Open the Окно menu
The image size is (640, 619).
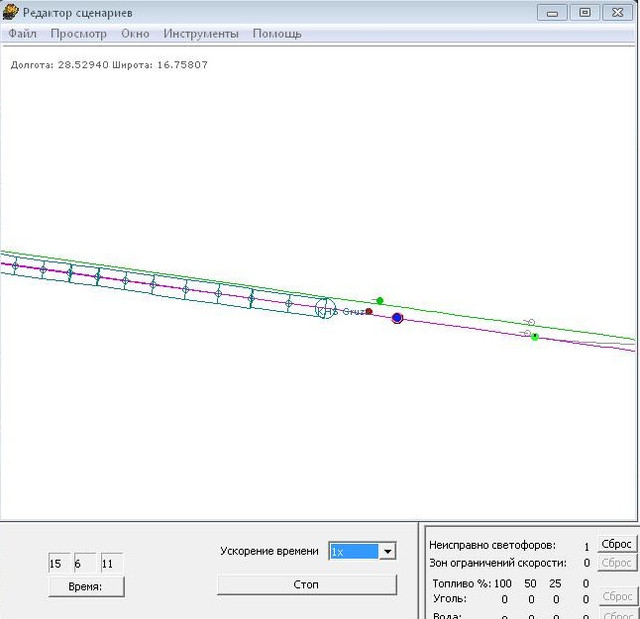pyautogui.click(x=135, y=33)
